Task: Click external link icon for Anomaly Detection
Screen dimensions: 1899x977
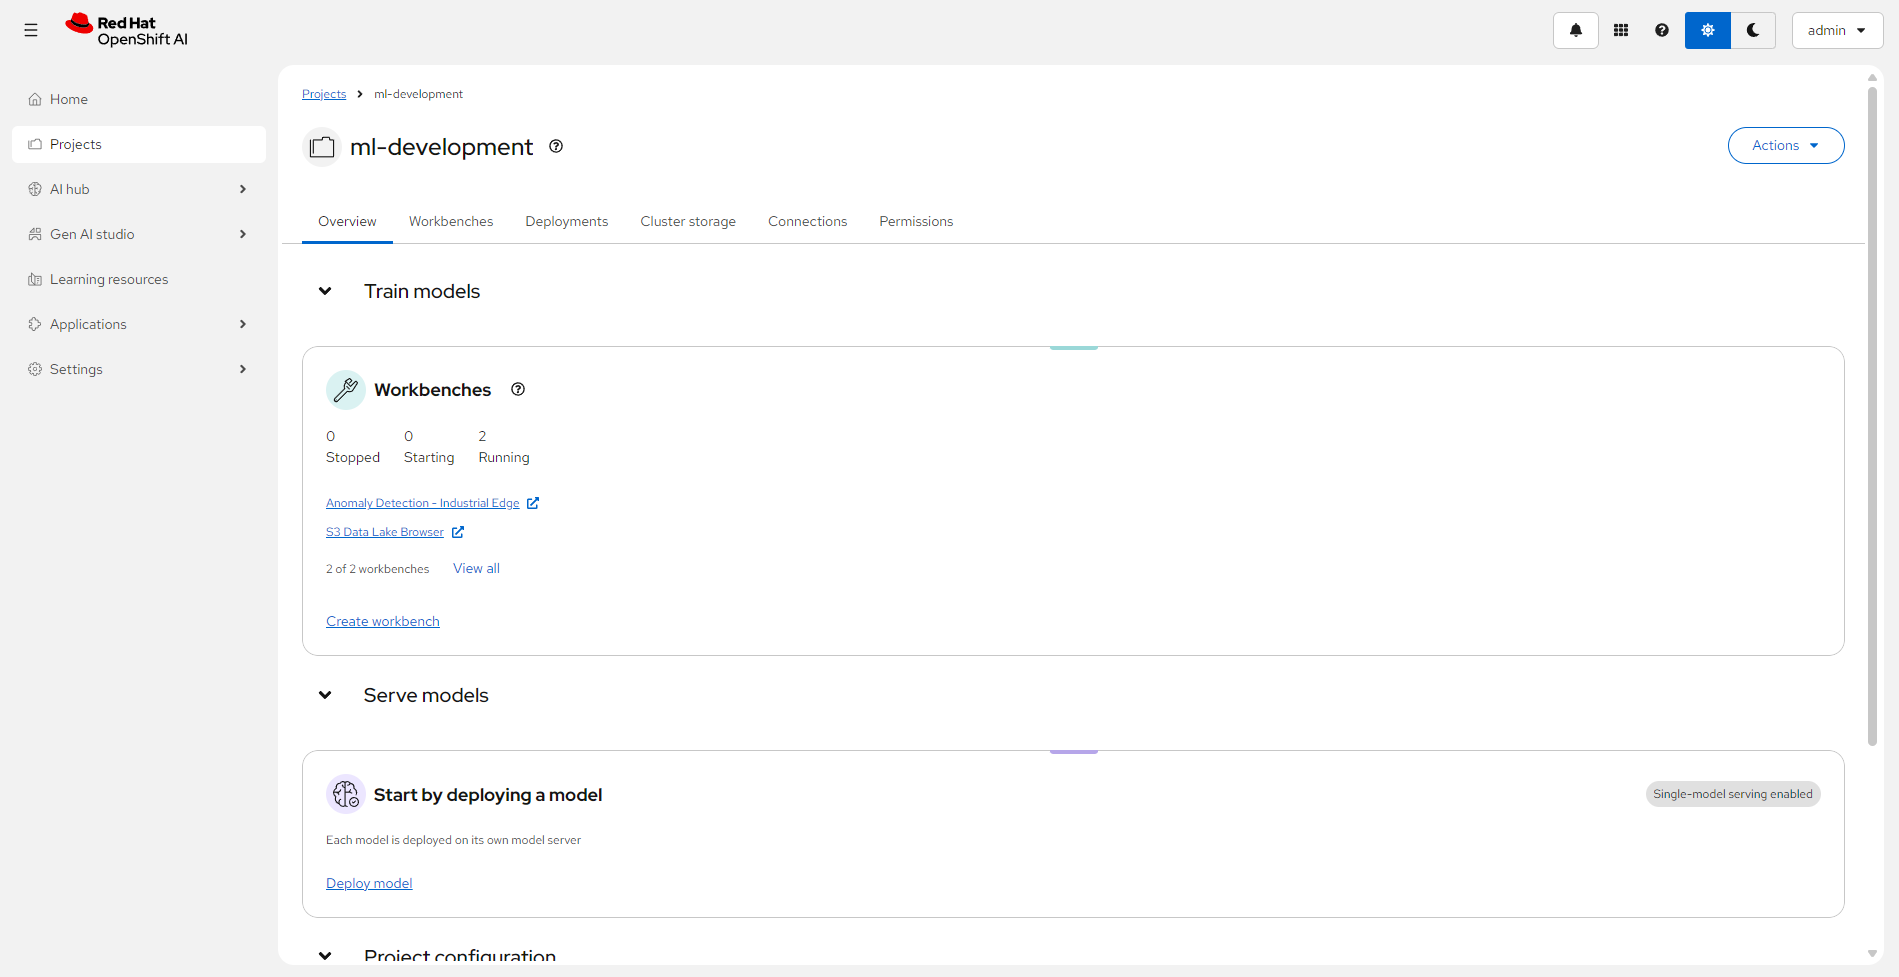Action: tap(533, 503)
